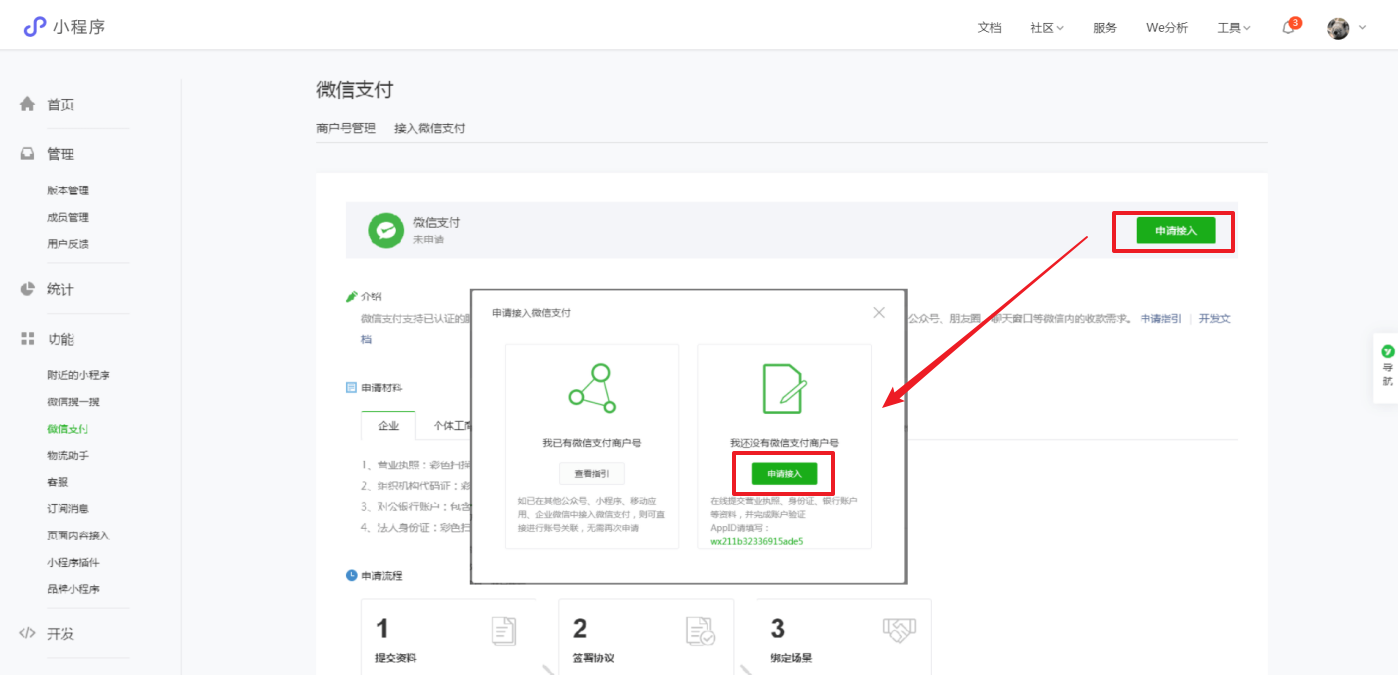Click the AppID wx211b32336915ade5 text

point(757,541)
